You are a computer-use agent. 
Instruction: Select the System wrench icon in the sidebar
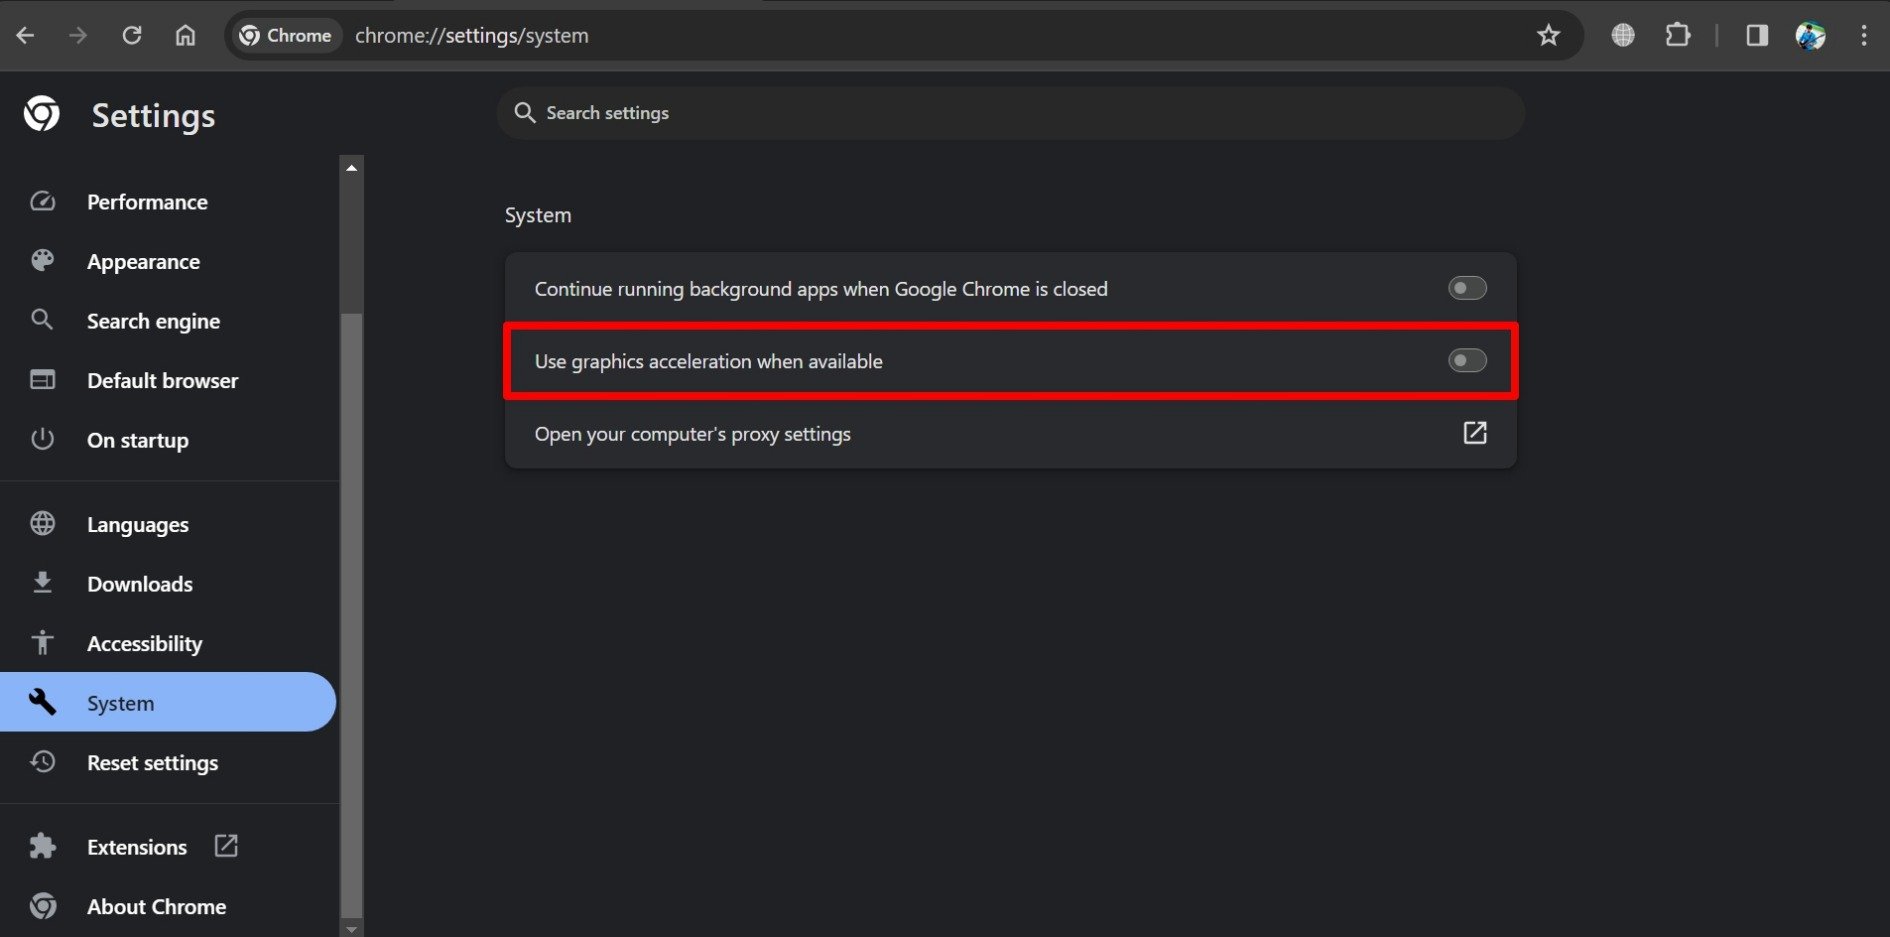coord(43,702)
